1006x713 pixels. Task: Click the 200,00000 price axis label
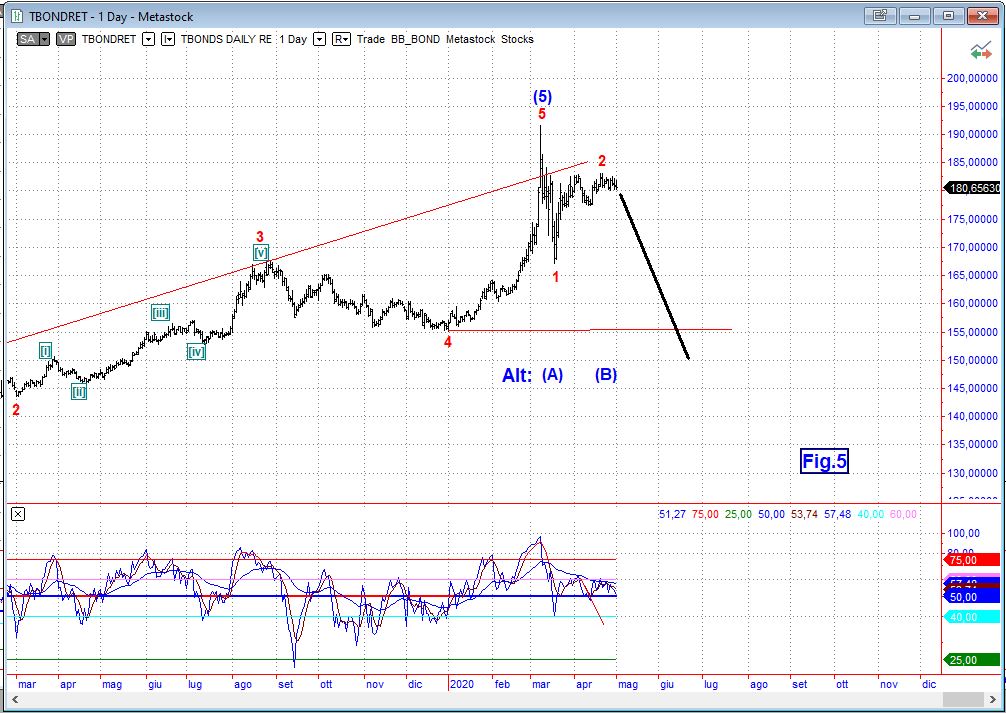click(x=973, y=78)
